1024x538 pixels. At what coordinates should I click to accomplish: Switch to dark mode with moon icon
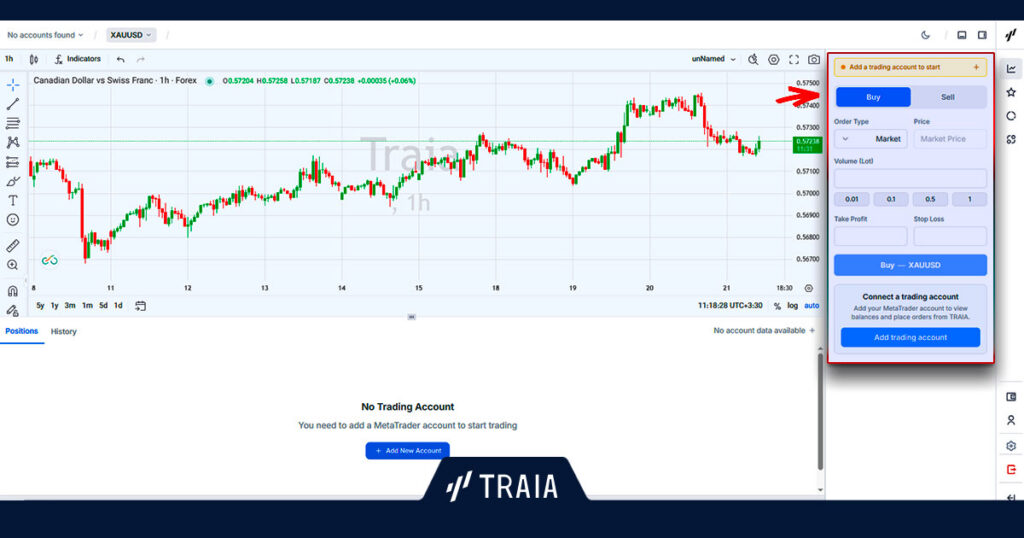pyautogui.click(x=925, y=35)
